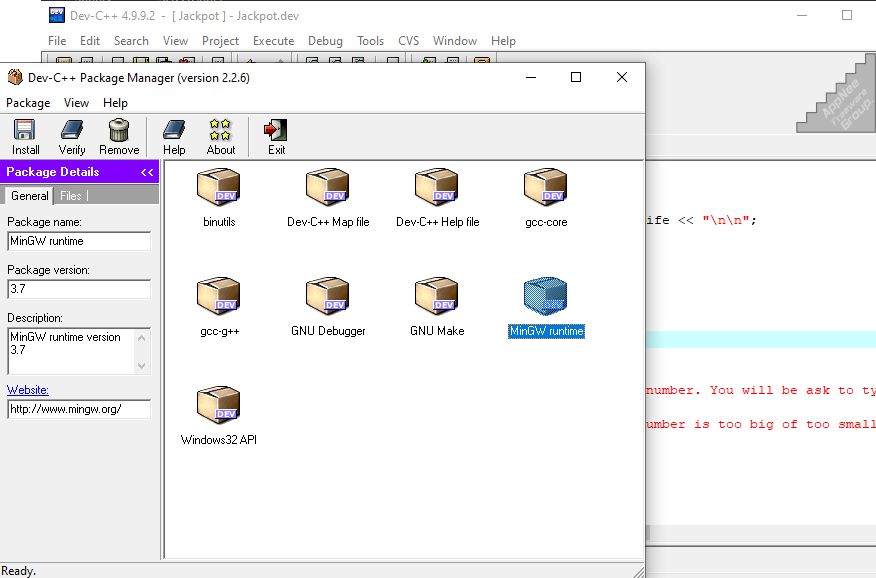
Task: Select the gcc-core package icon
Action: [x=546, y=187]
